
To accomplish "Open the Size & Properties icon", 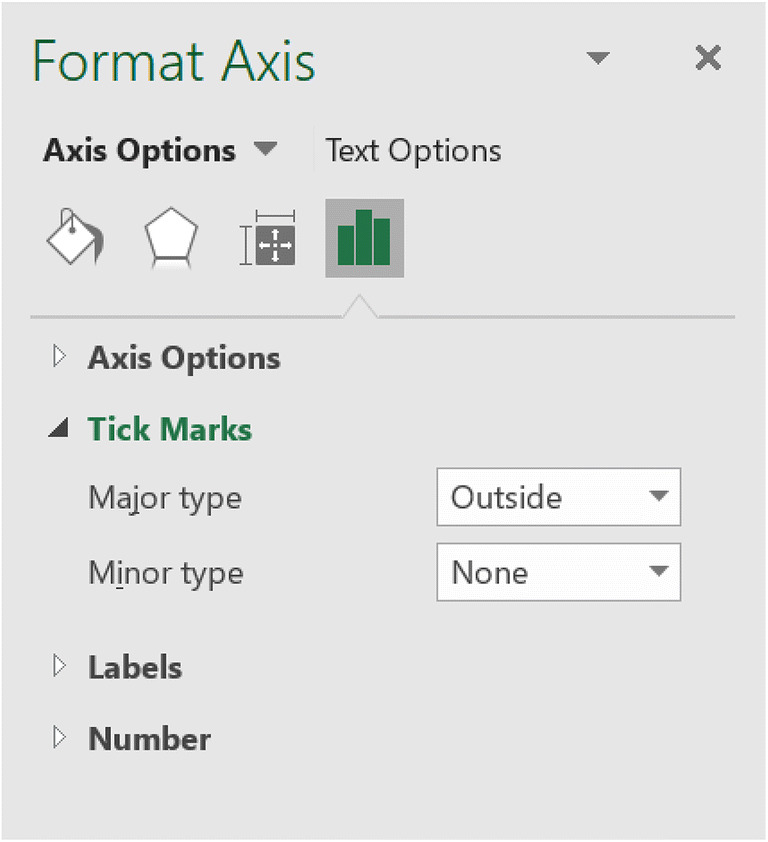I will [268, 240].
